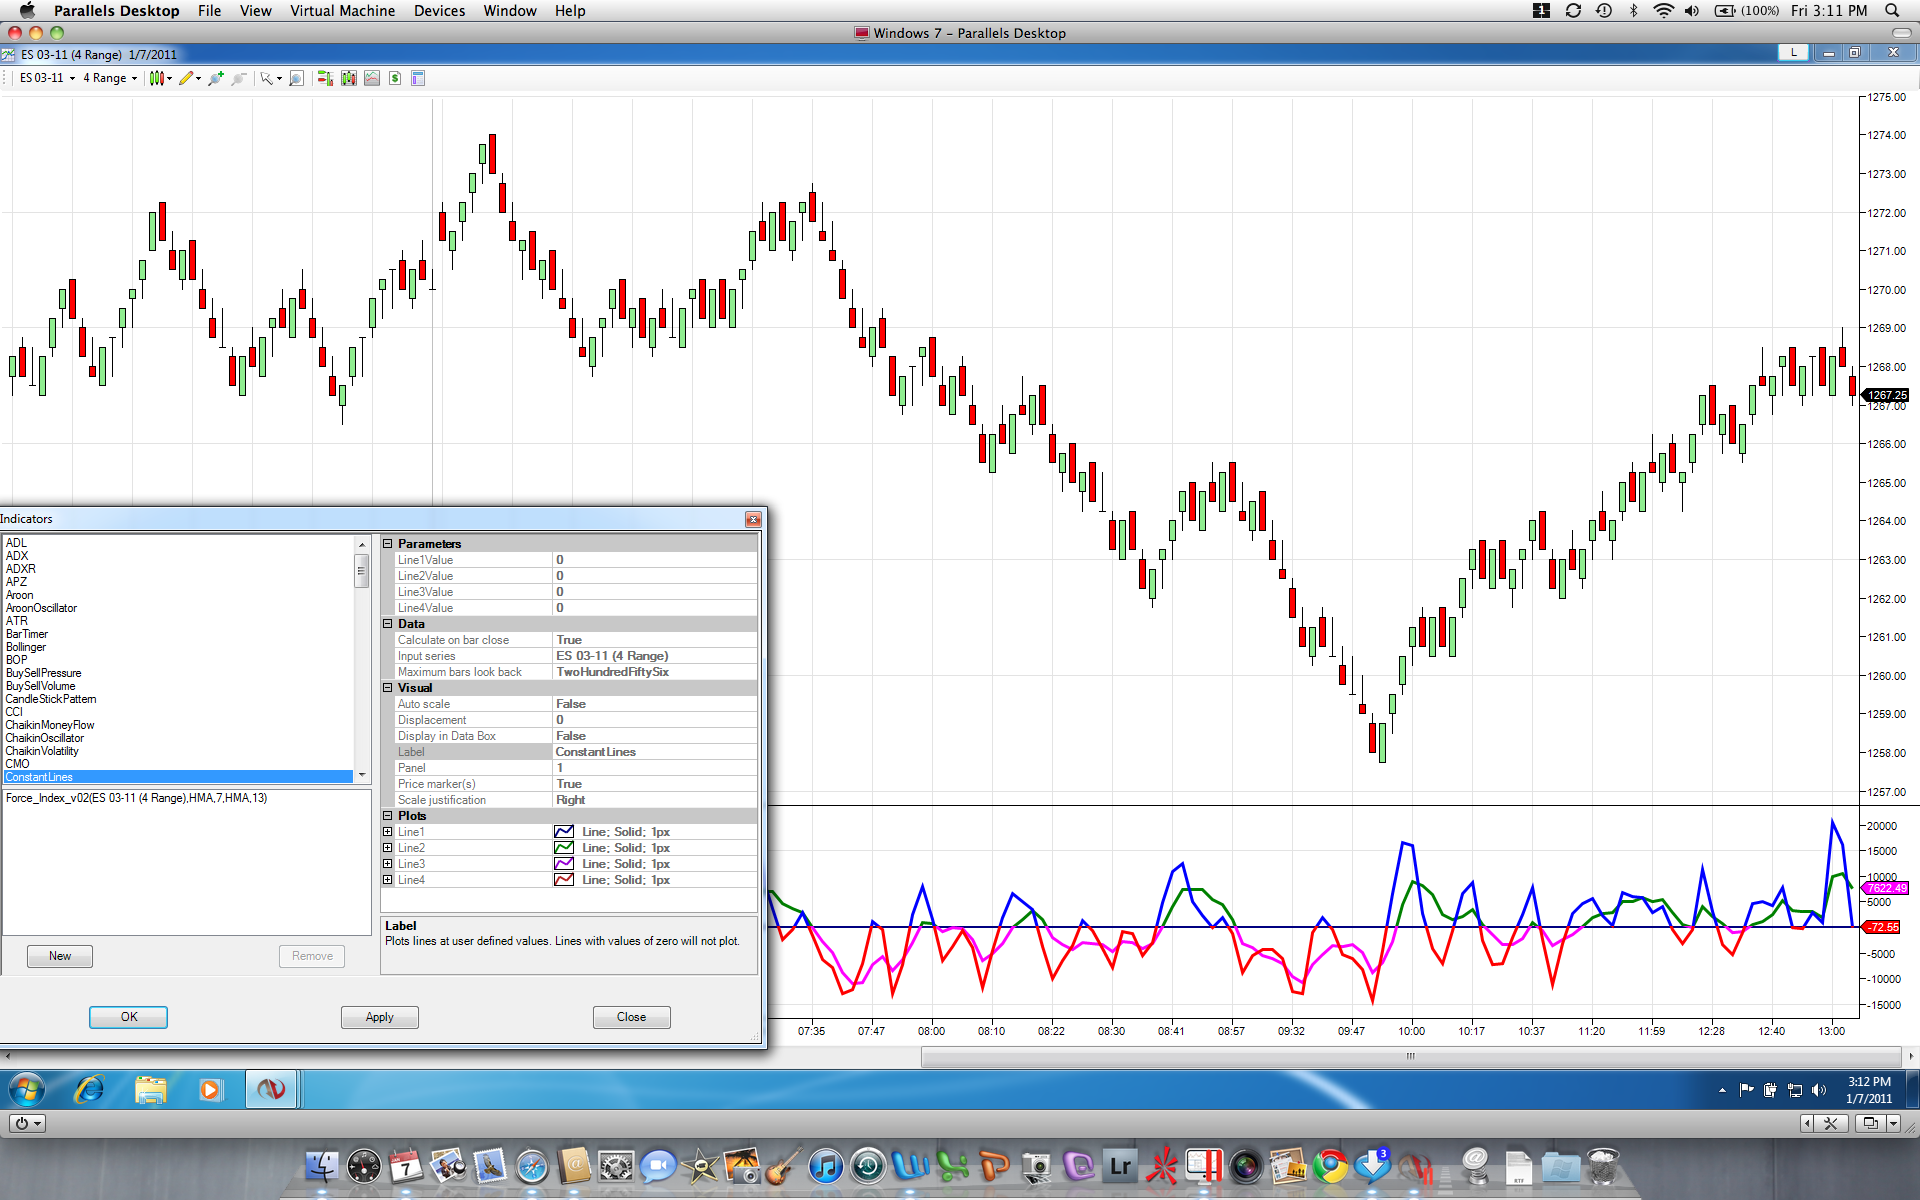This screenshot has height=1200, width=1920.
Task: Expand the Line4 plot settings
Action: click(388, 880)
